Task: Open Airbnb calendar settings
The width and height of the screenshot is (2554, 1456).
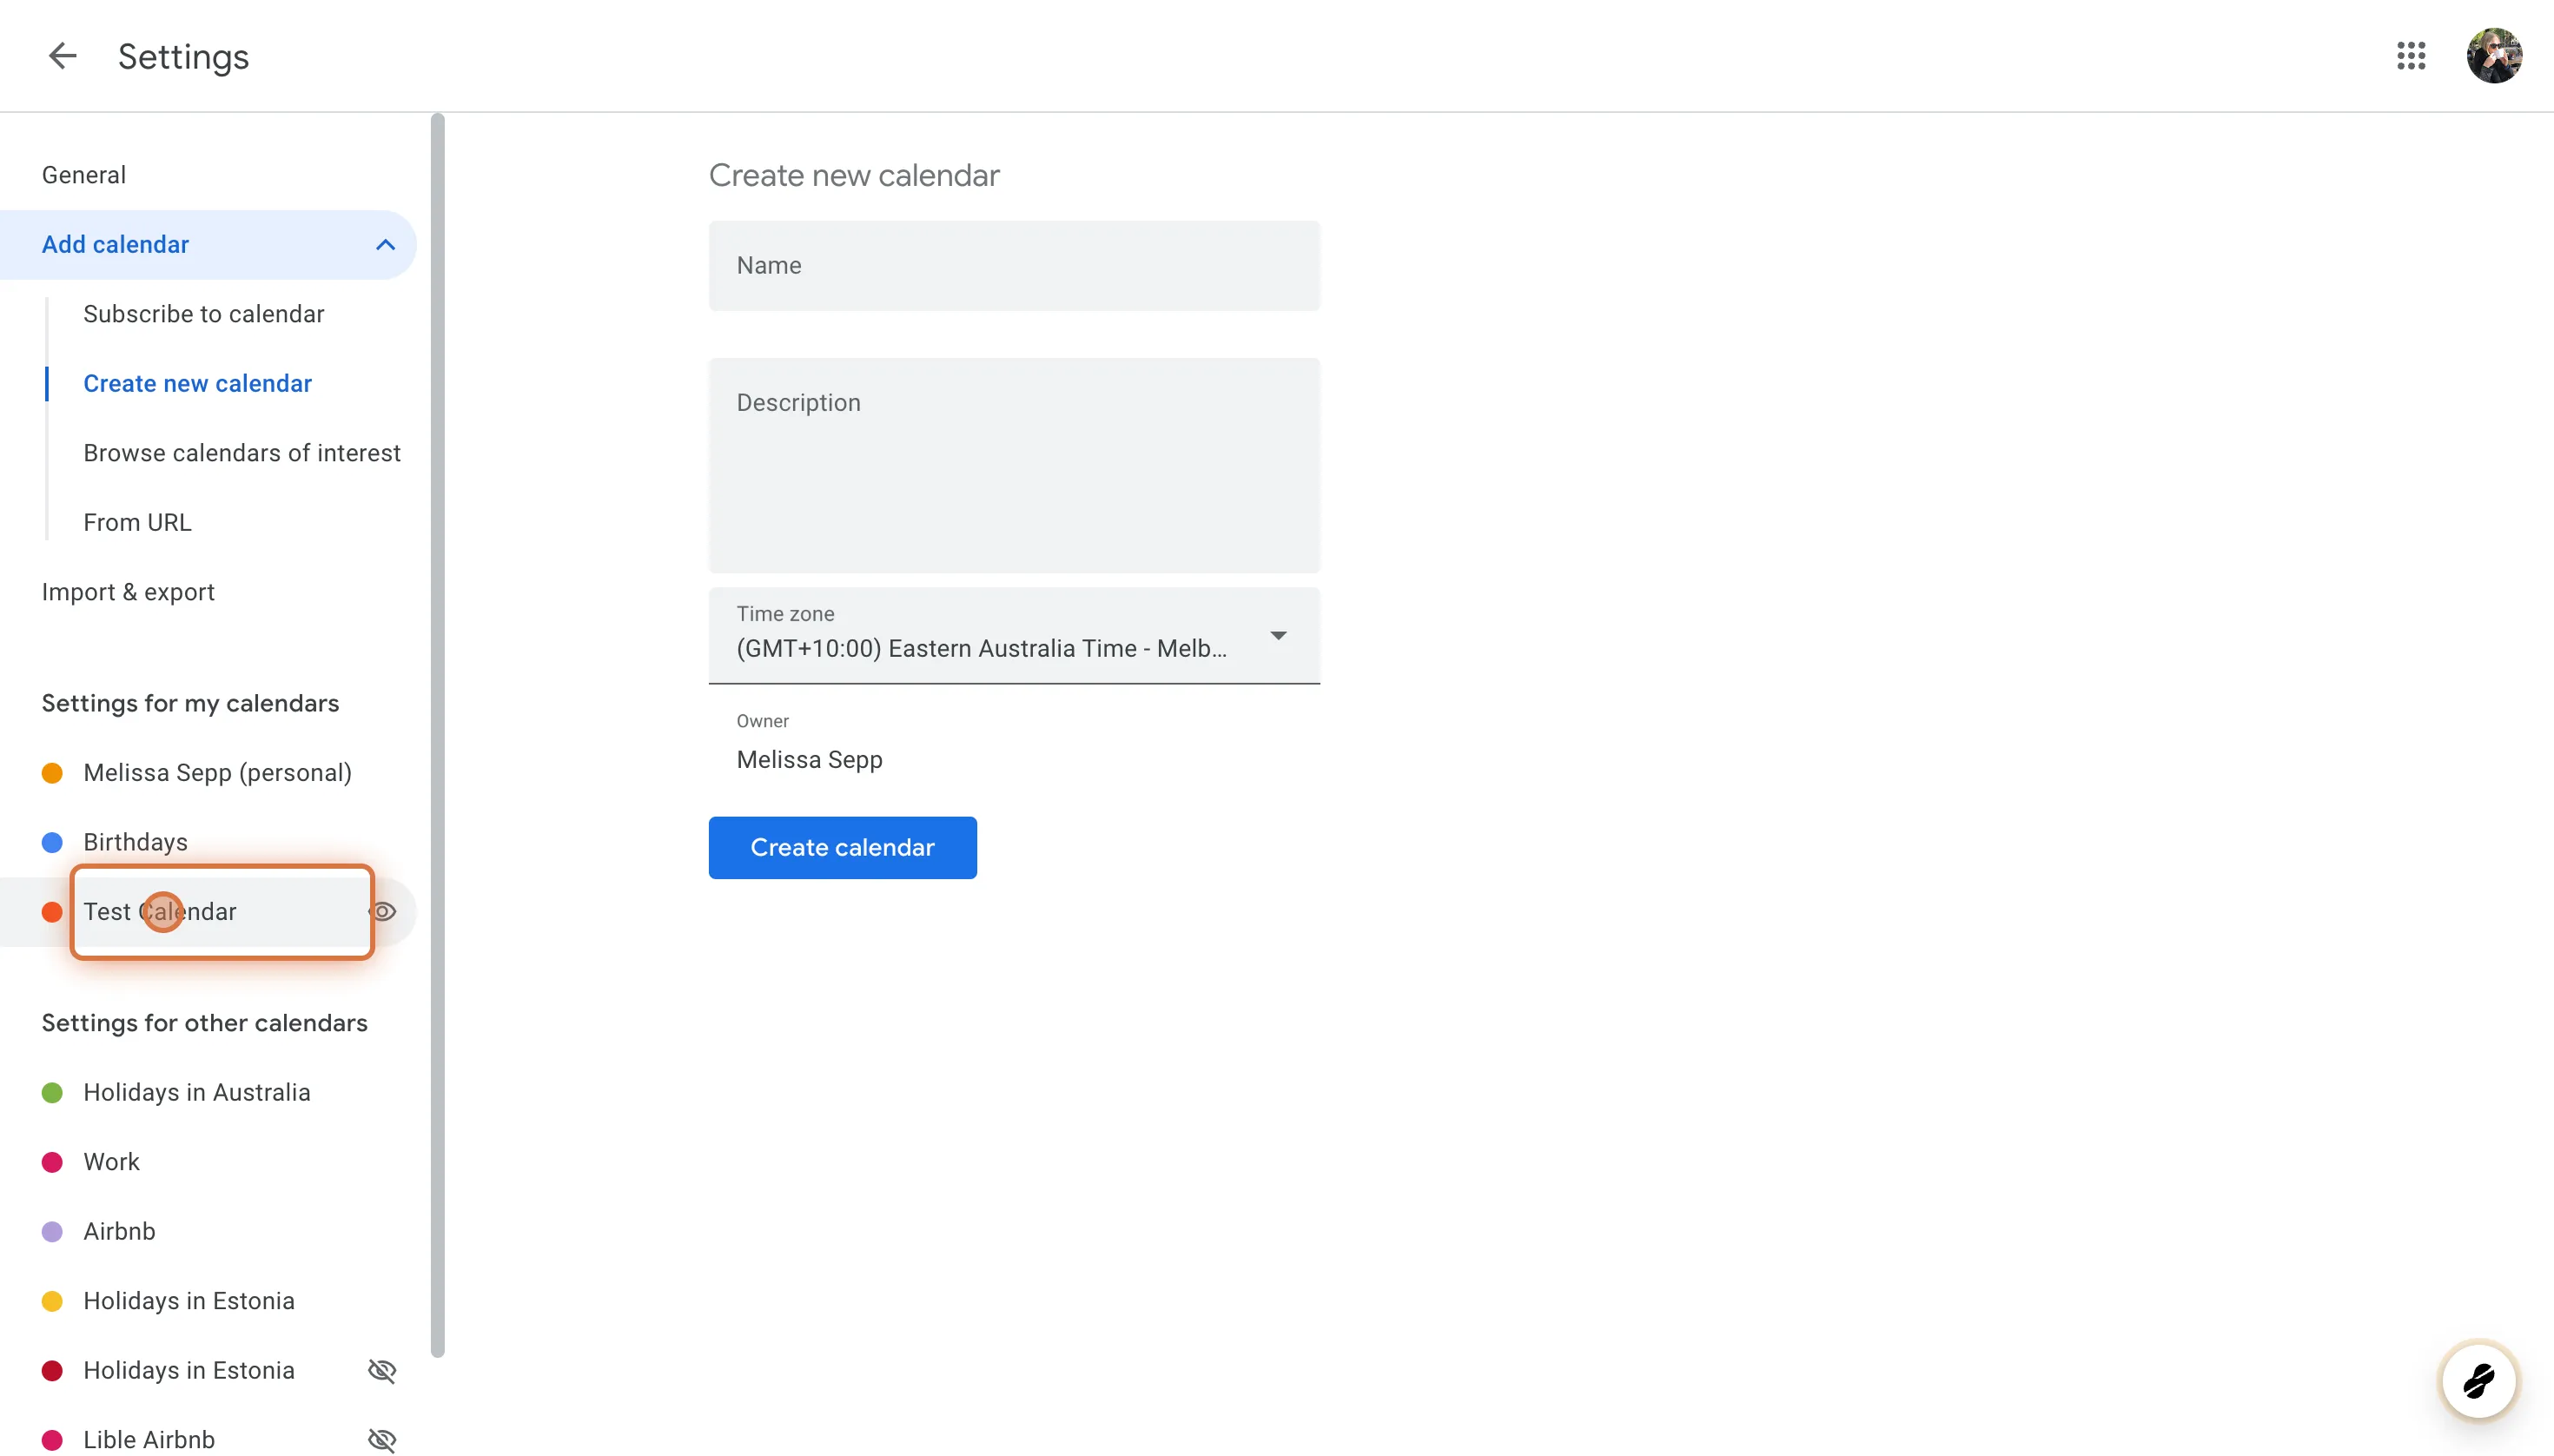Action: coord(119,1232)
